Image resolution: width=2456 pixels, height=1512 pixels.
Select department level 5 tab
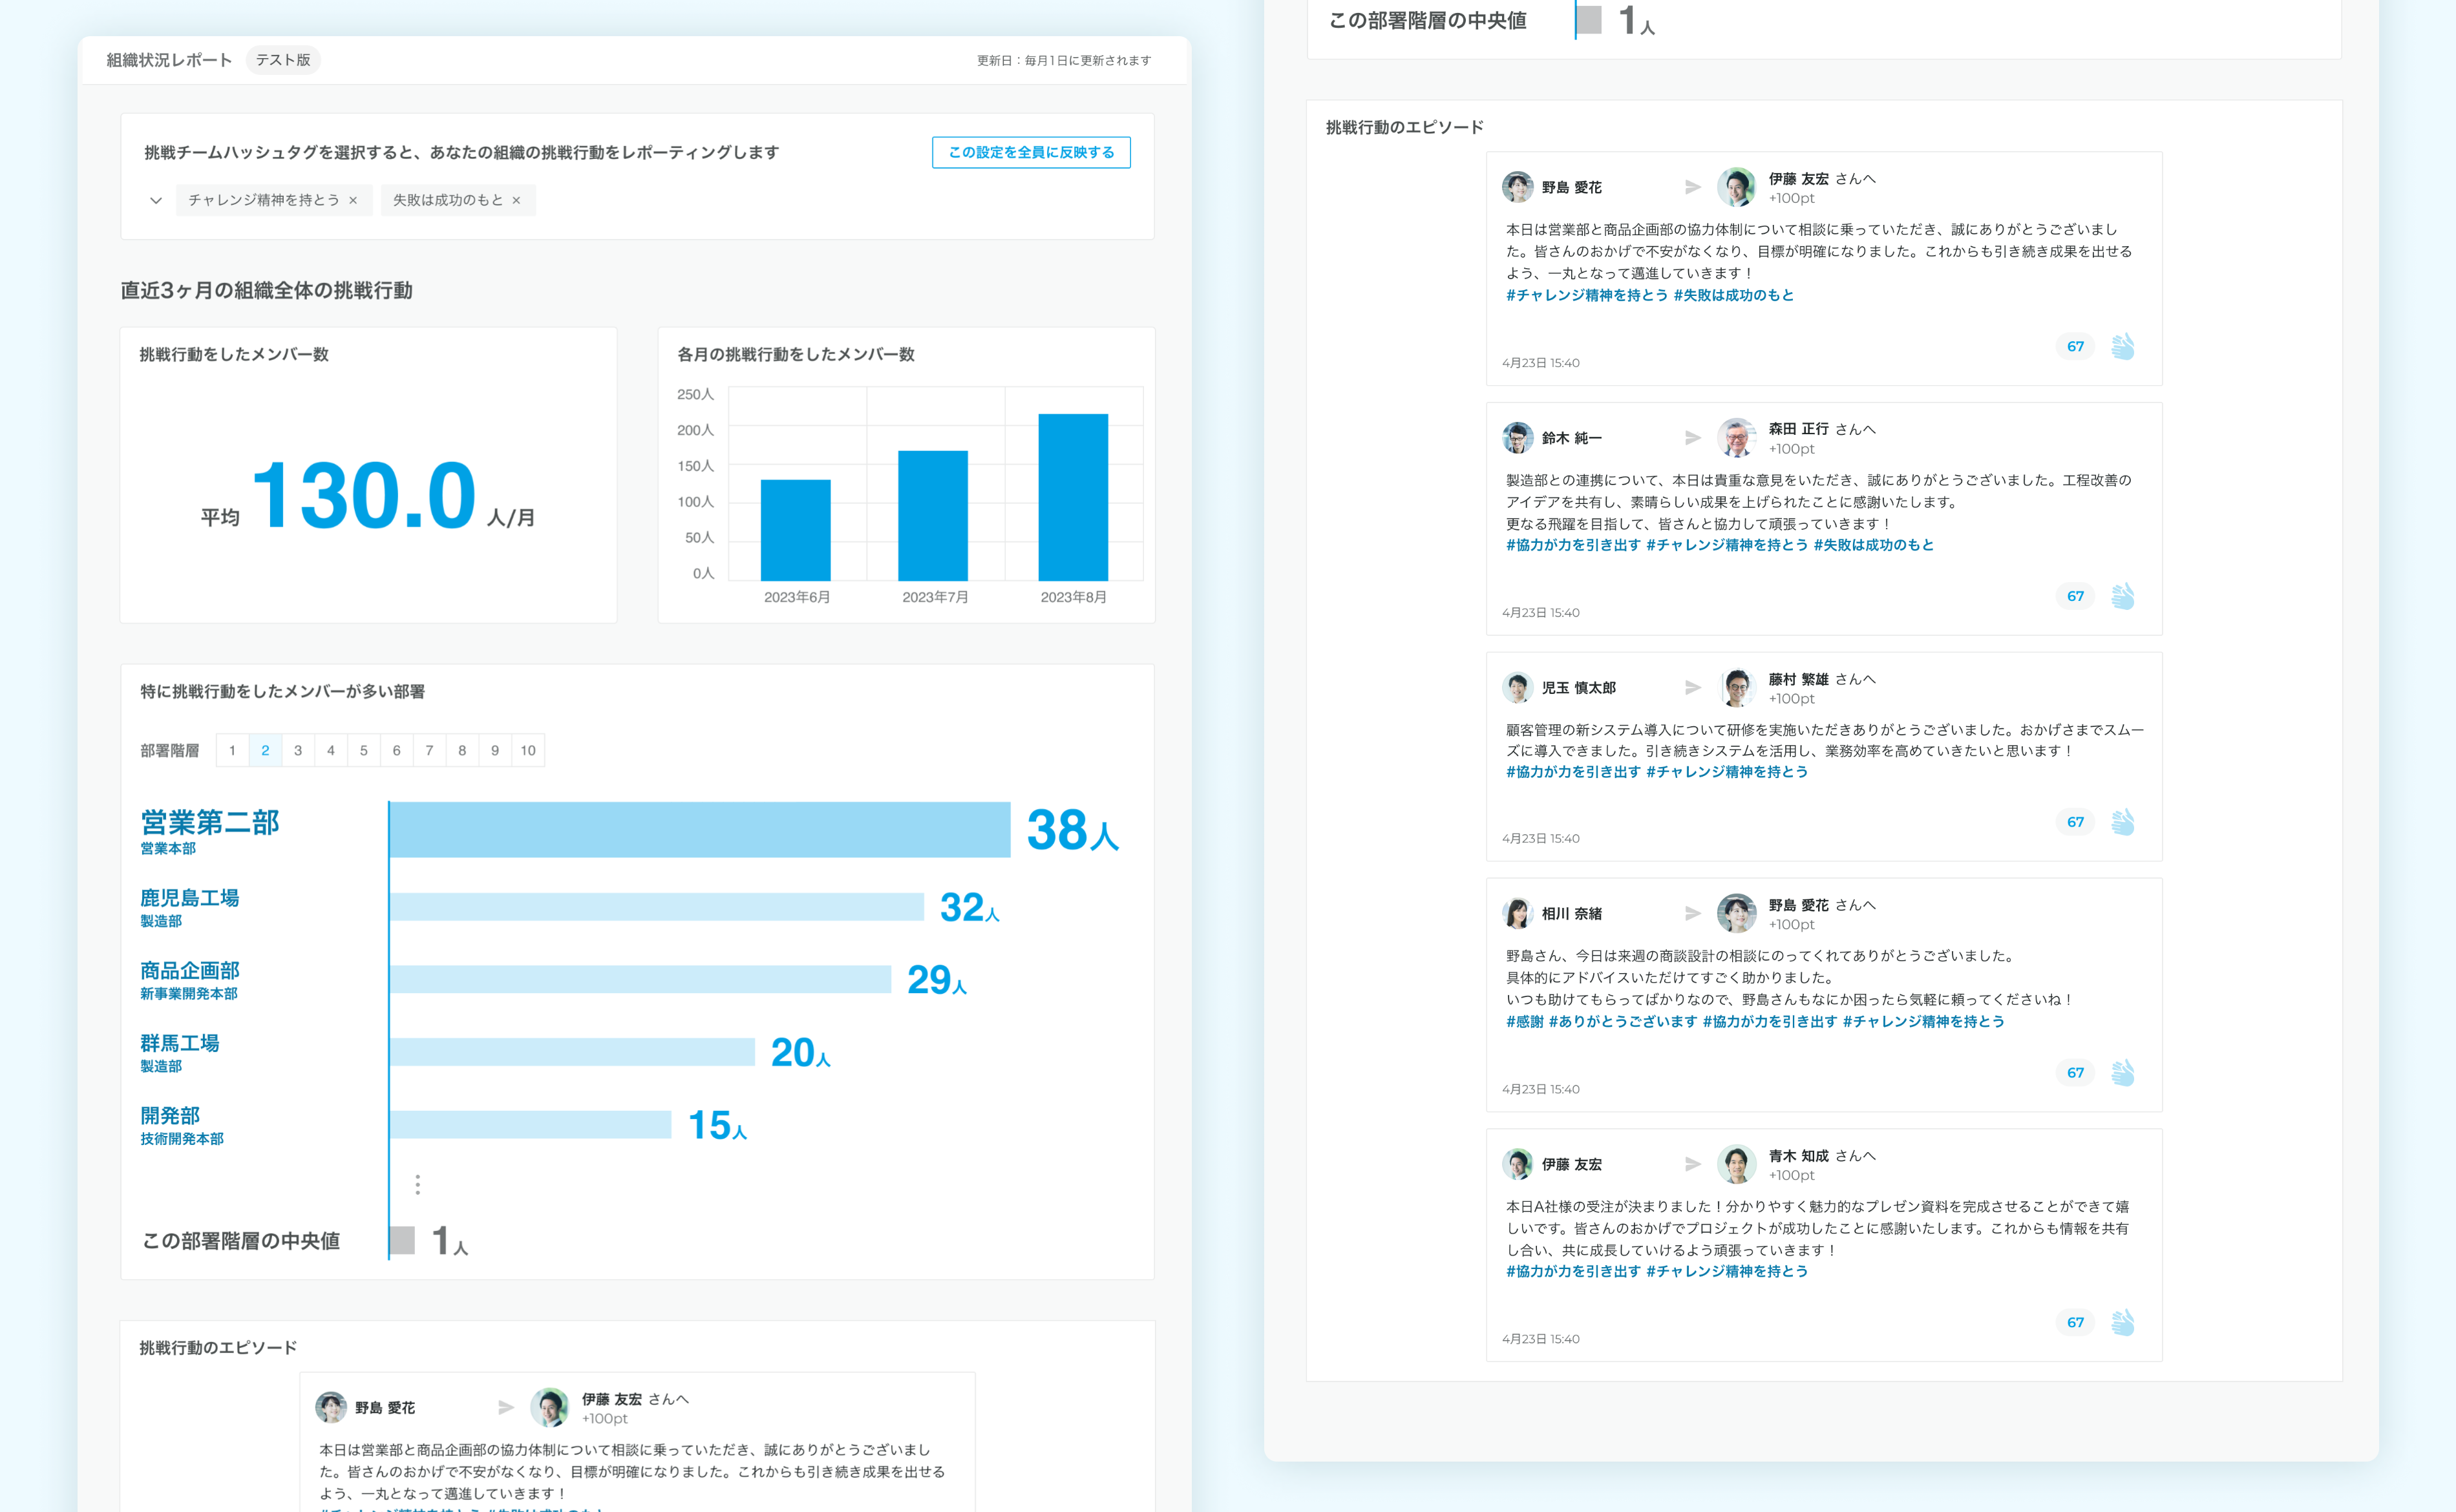[x=364, y=750]
